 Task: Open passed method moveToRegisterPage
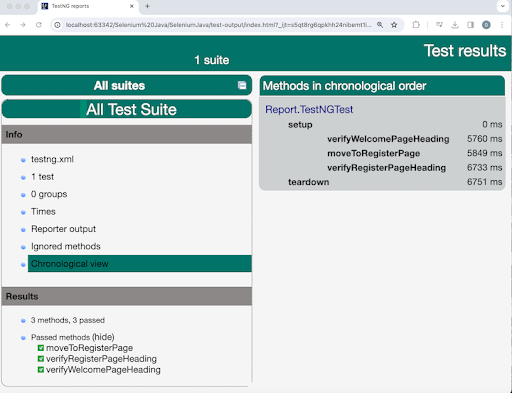click(x=89, y=348)
